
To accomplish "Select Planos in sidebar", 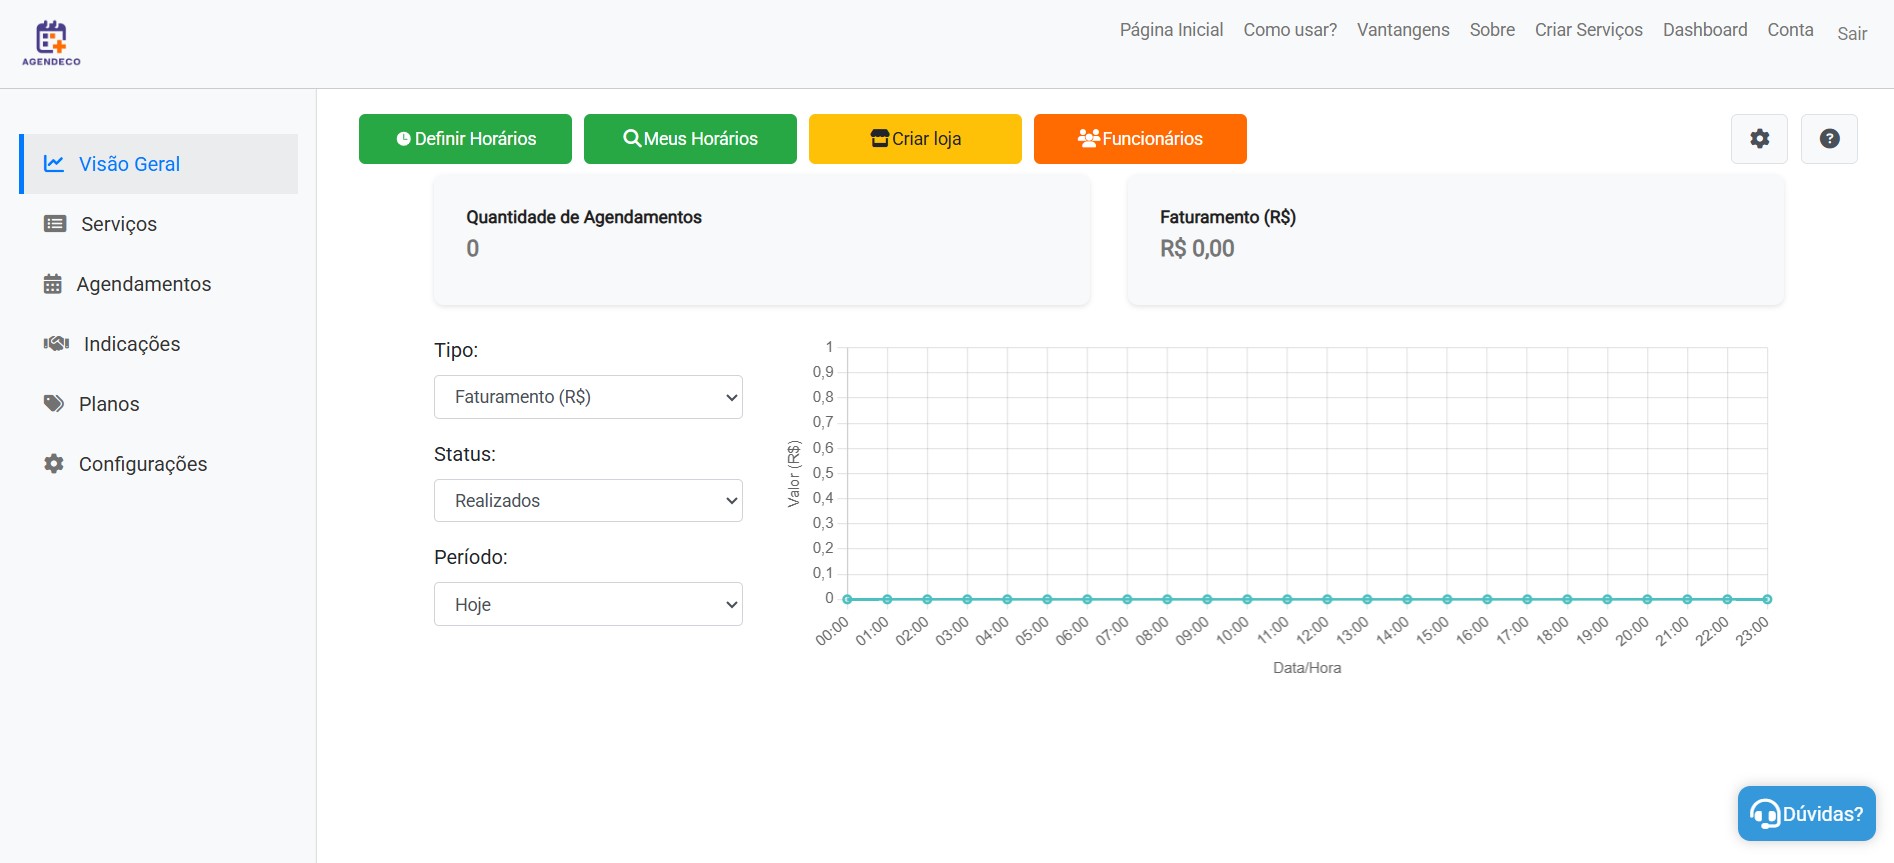I will click(159, 404).
